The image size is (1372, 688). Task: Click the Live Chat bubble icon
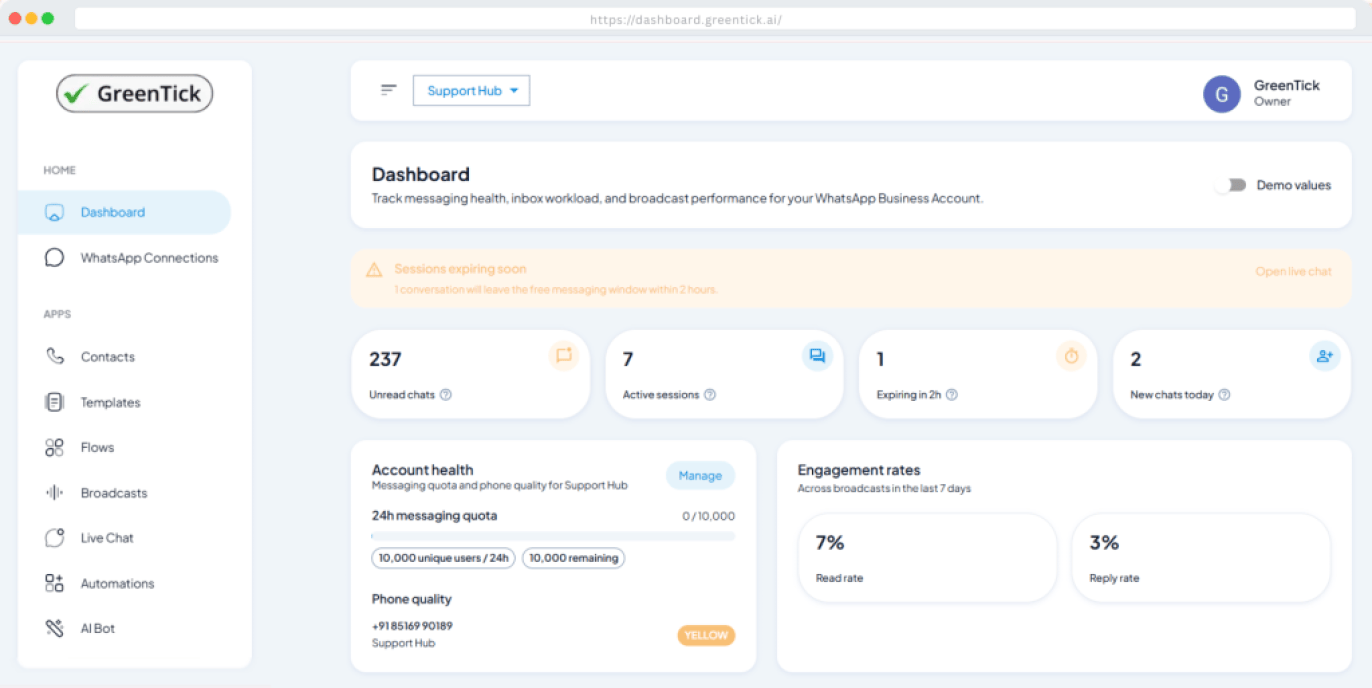(54, 538)
